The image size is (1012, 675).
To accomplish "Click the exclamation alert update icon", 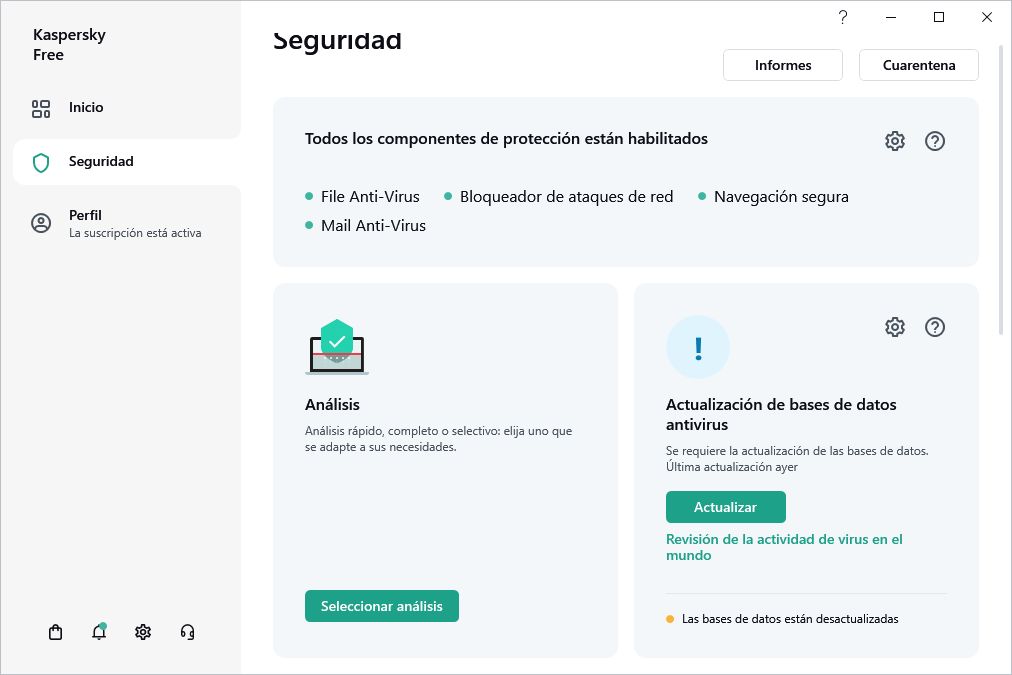I will 698,347.
